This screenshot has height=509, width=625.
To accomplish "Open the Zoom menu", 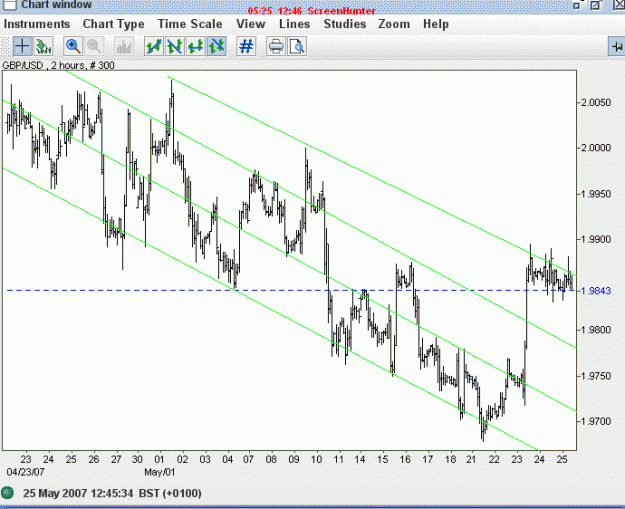I will tap(394, 24).
